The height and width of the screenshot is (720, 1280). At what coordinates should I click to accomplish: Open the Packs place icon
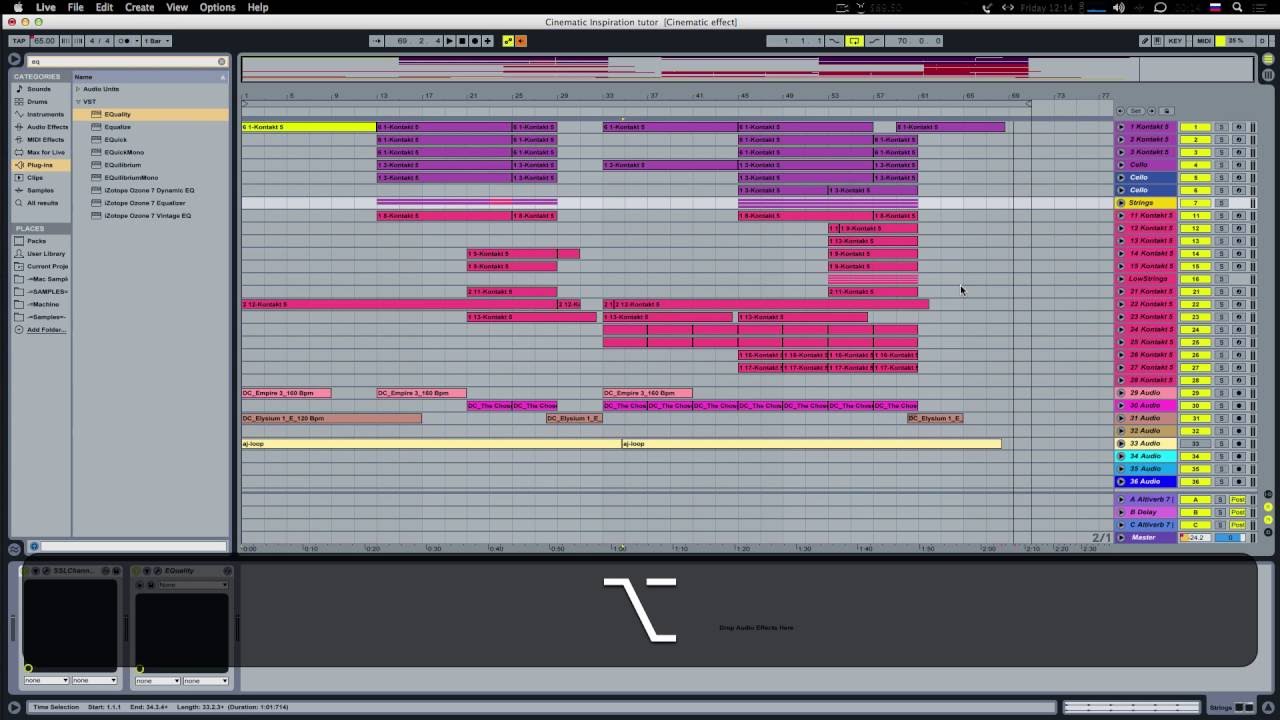pos(19,241)
